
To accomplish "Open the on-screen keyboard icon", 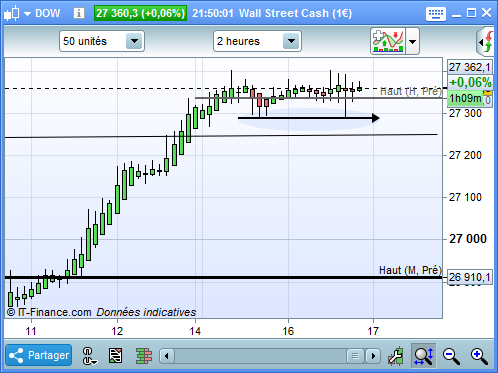I will click(x=436, y=14).
